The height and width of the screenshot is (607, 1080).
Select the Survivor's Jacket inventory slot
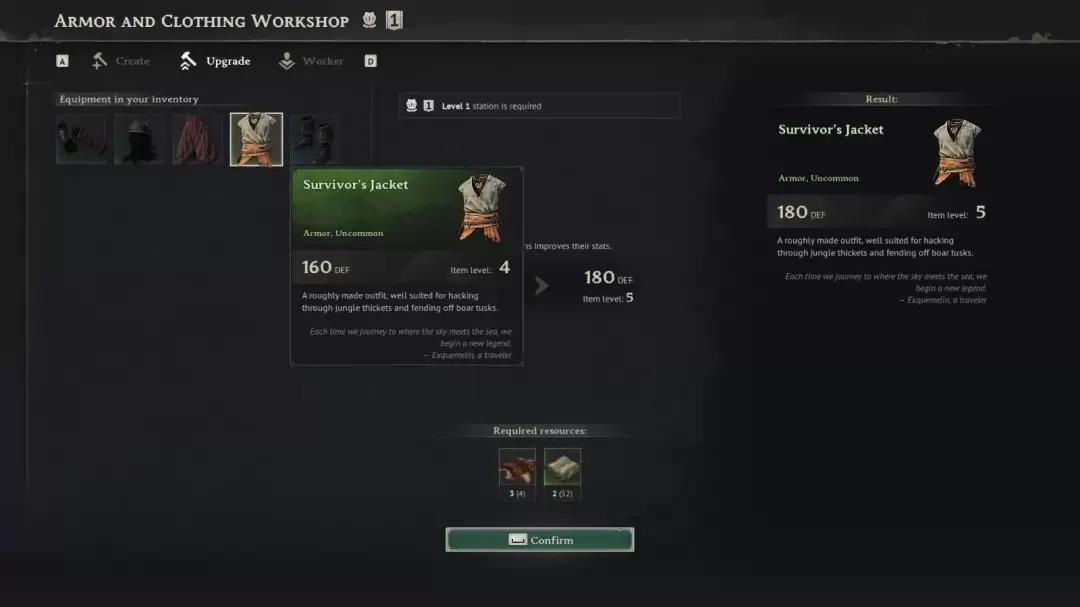[x=256, y=139]
